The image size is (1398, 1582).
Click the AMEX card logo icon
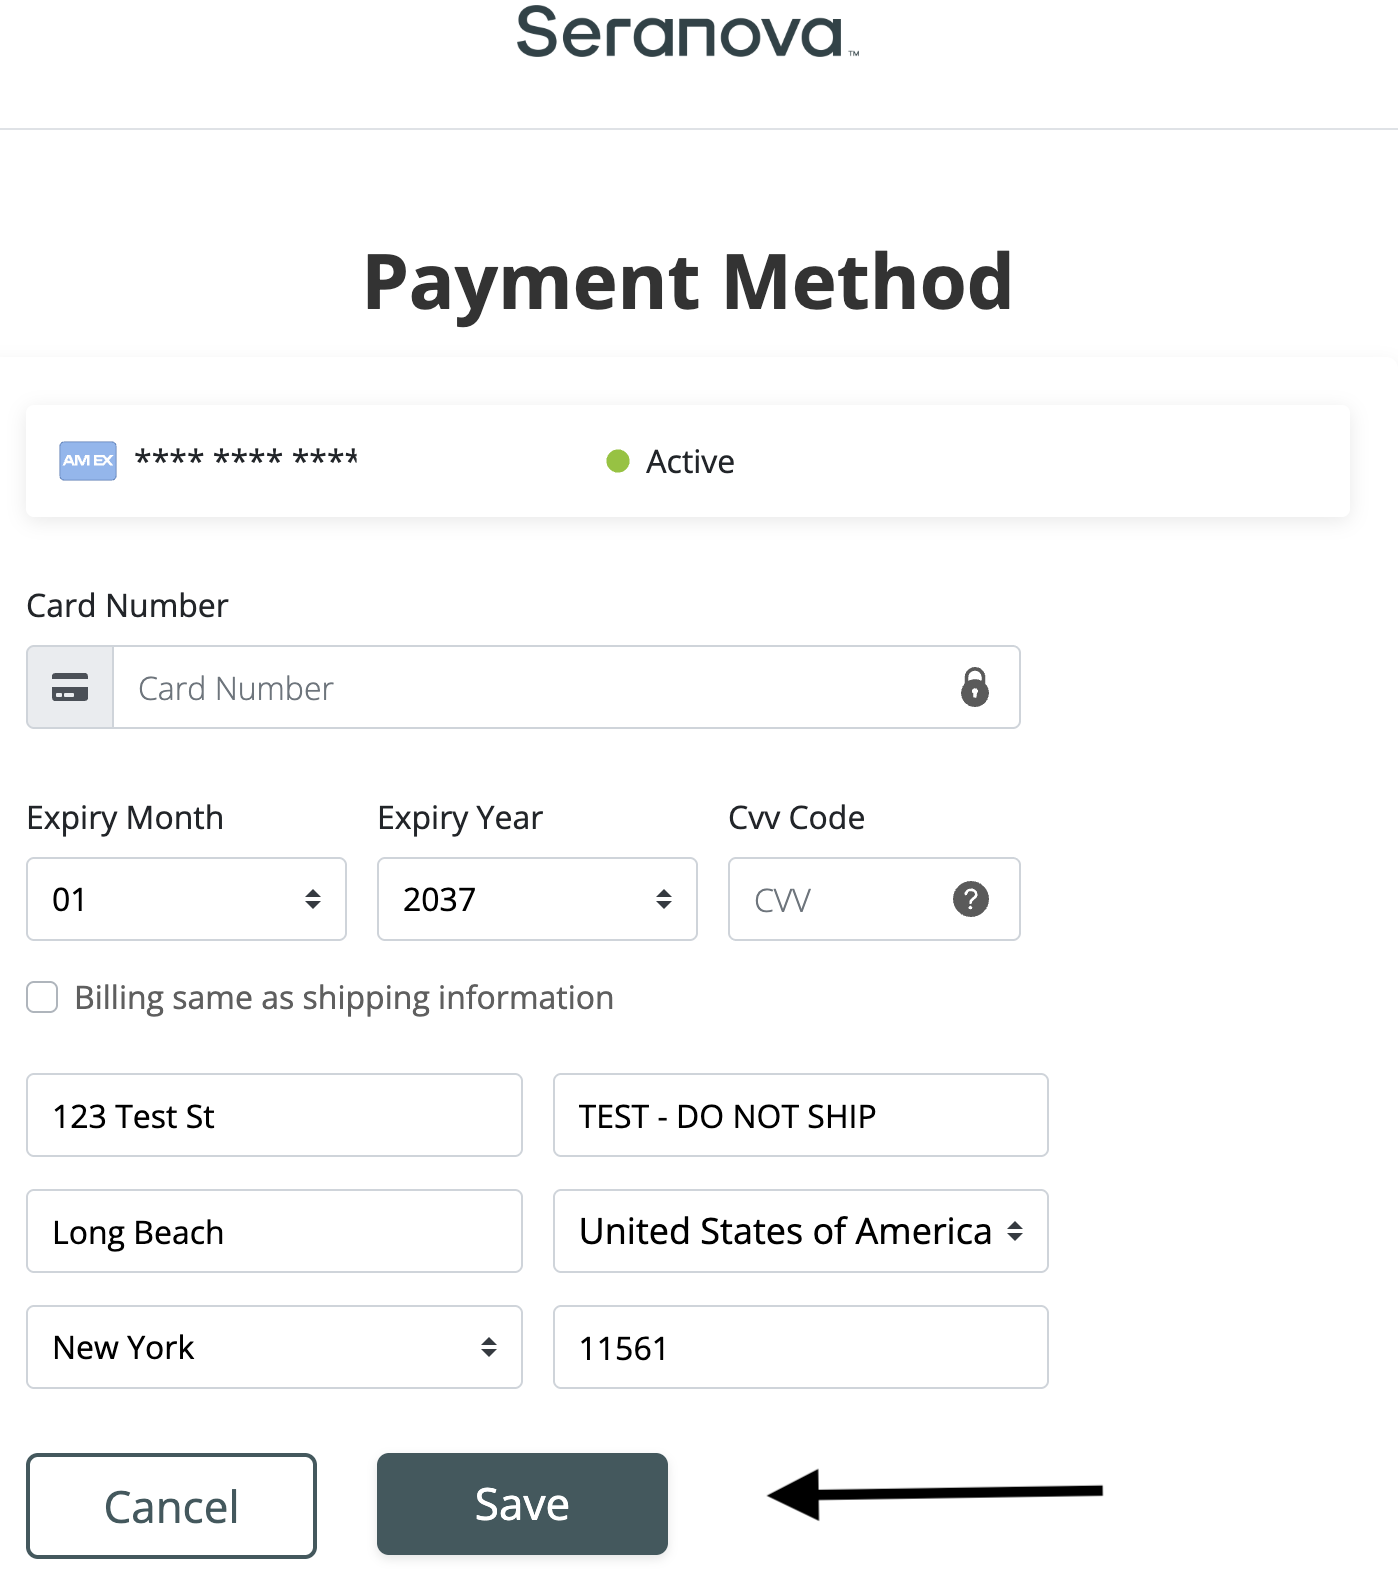point(88,461)
